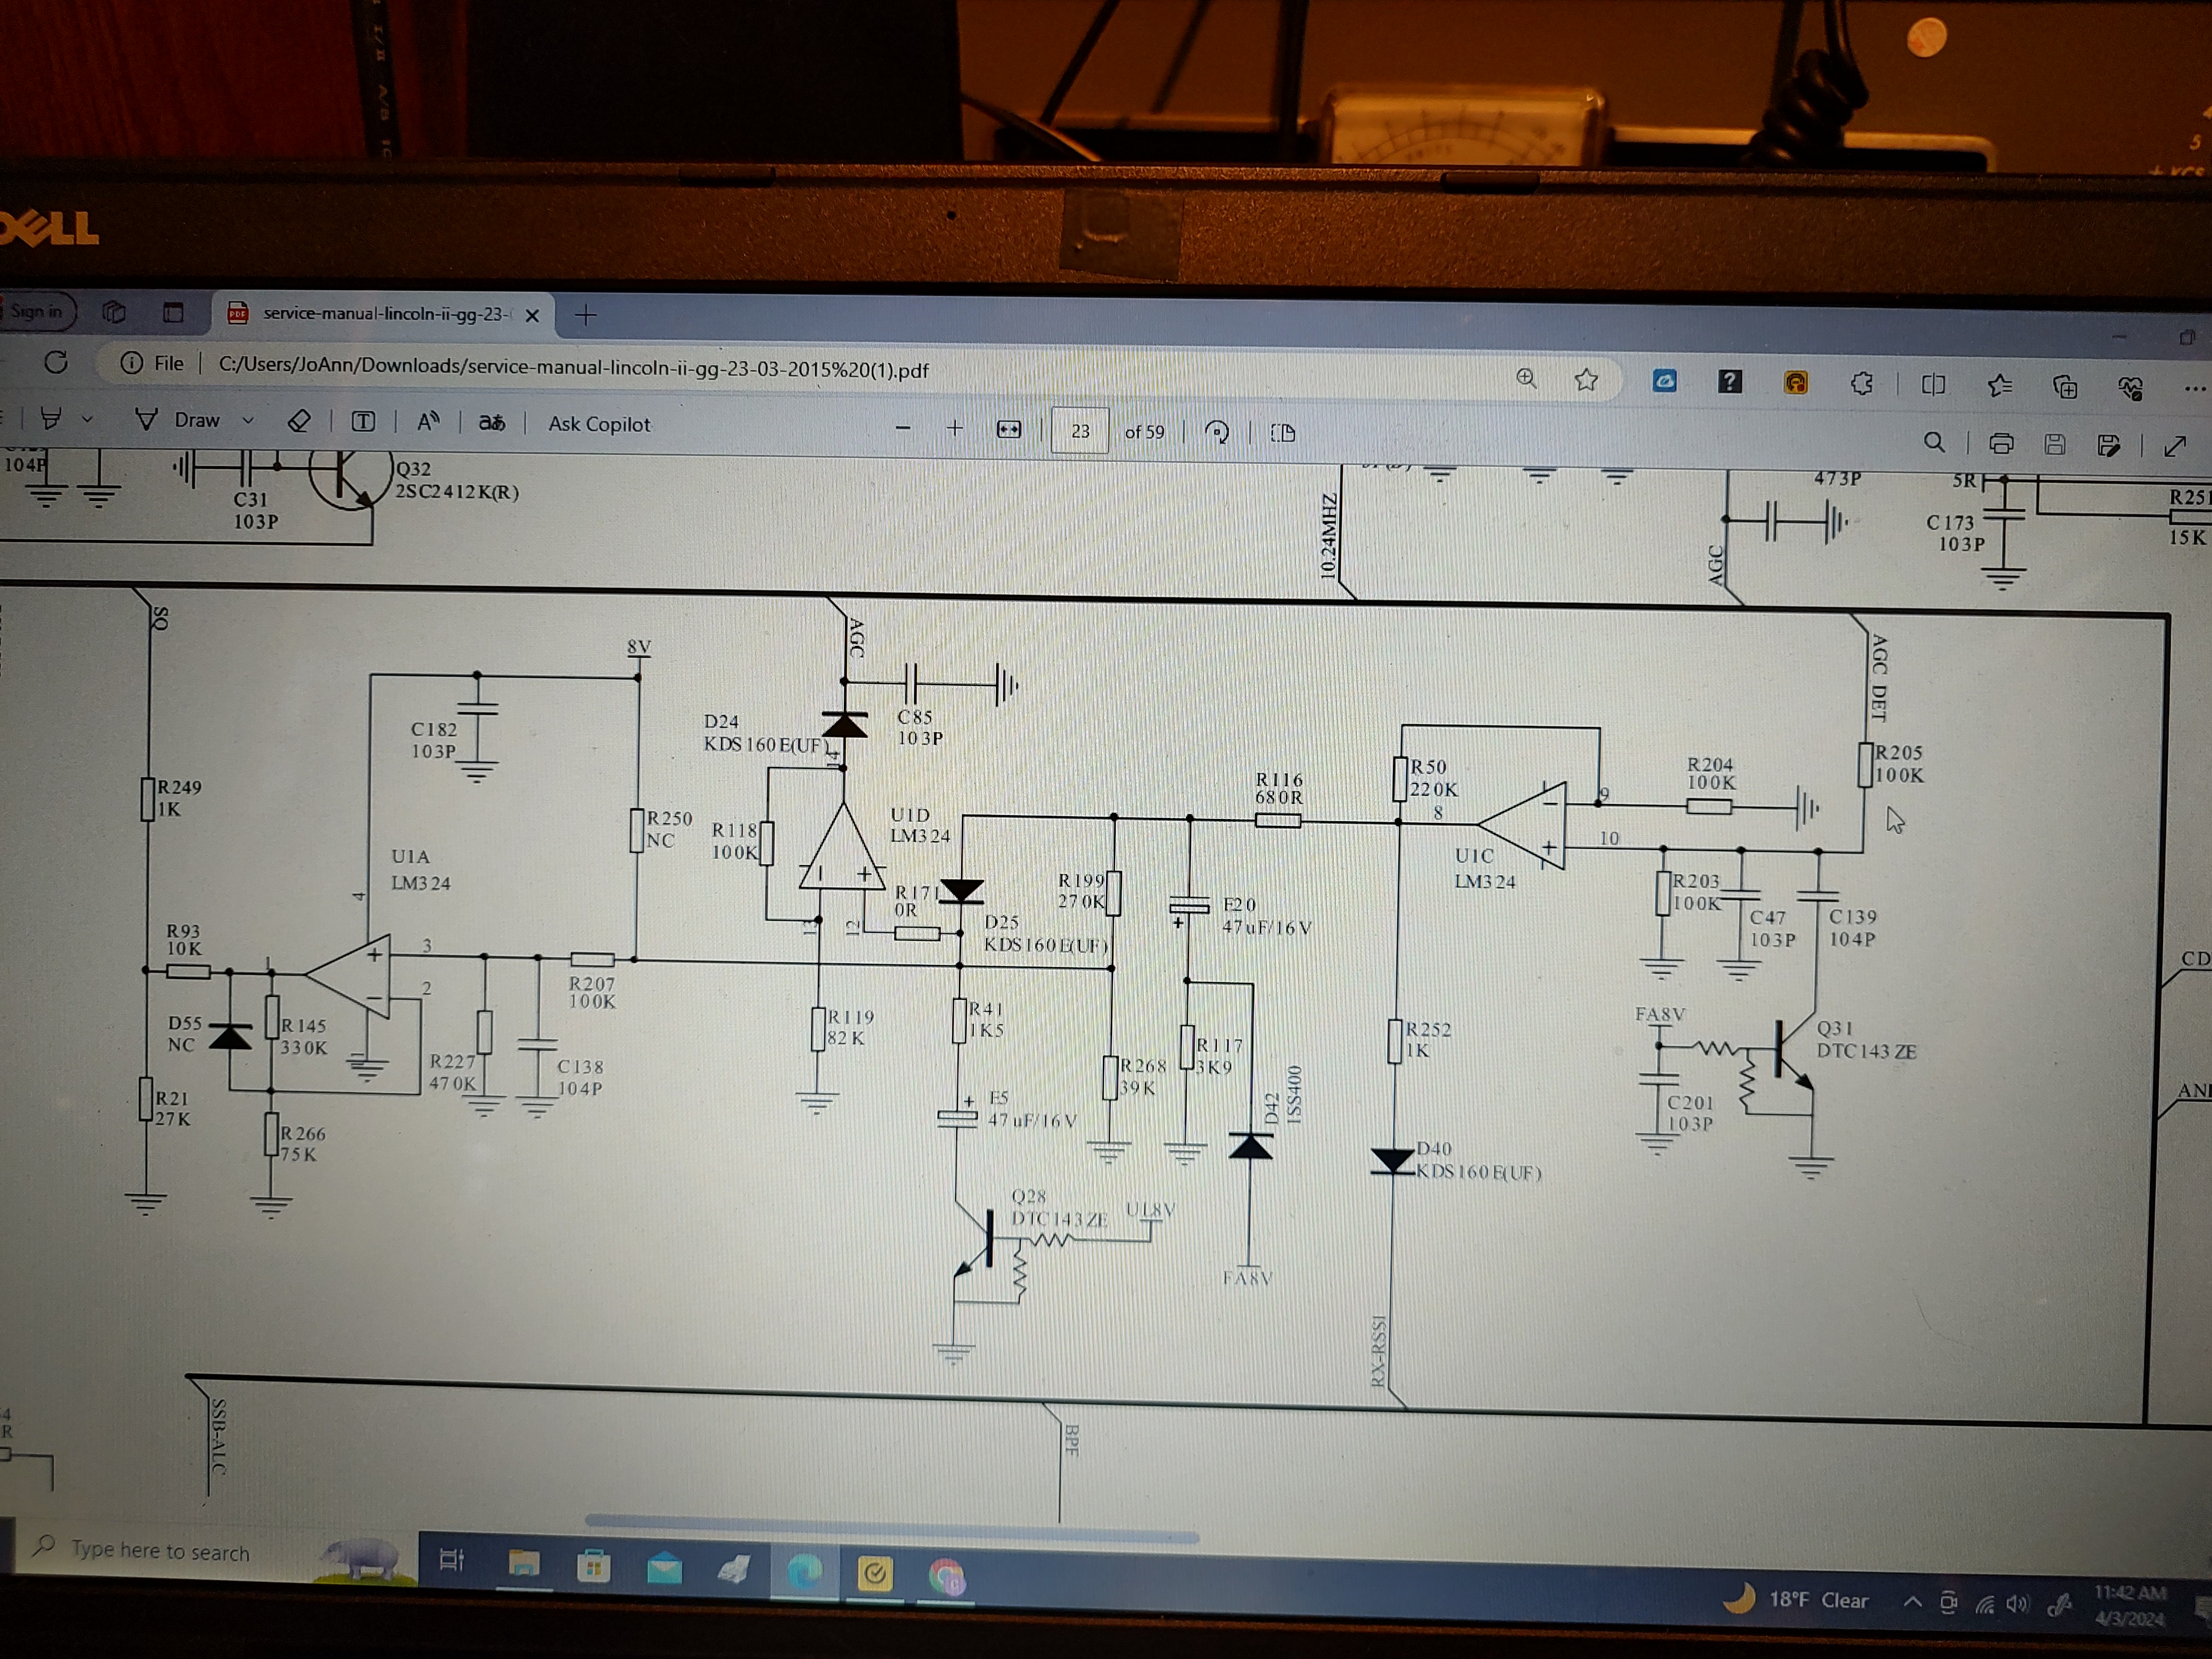Toggle fit to width page view
This screenshot has height=1659, width=2212.
click(x=1009, y=430)
